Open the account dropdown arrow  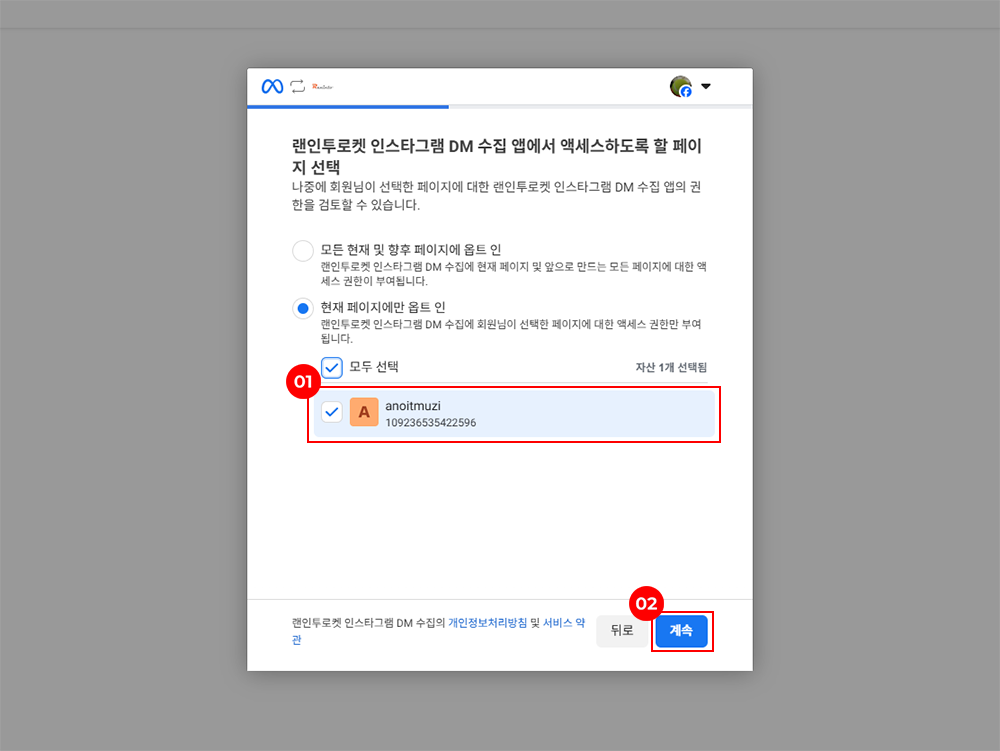[706, 87]
